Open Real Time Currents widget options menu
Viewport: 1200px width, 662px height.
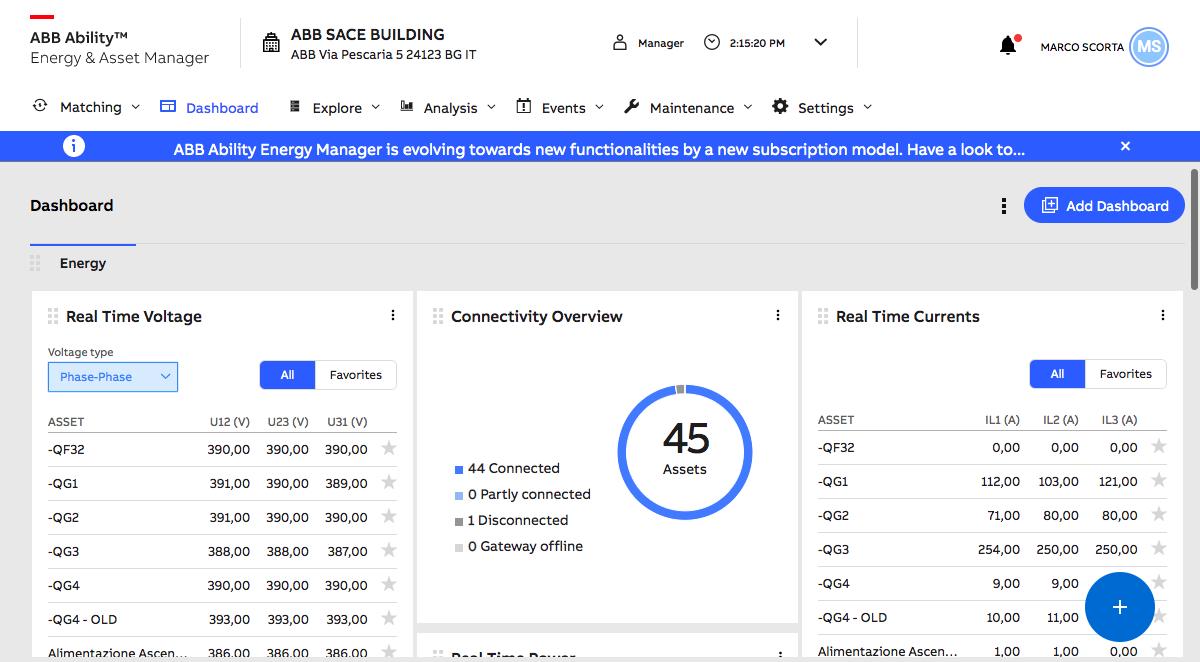pos(1162,315)
